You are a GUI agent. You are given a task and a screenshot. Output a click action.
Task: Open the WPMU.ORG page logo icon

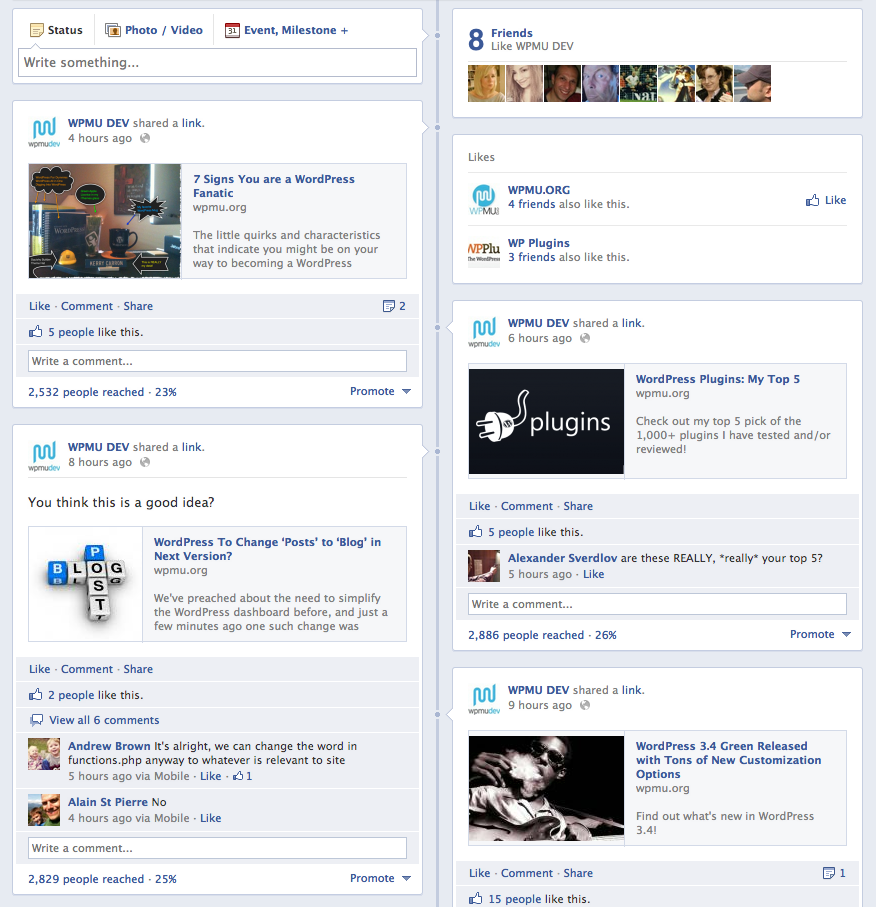[484, 200]
